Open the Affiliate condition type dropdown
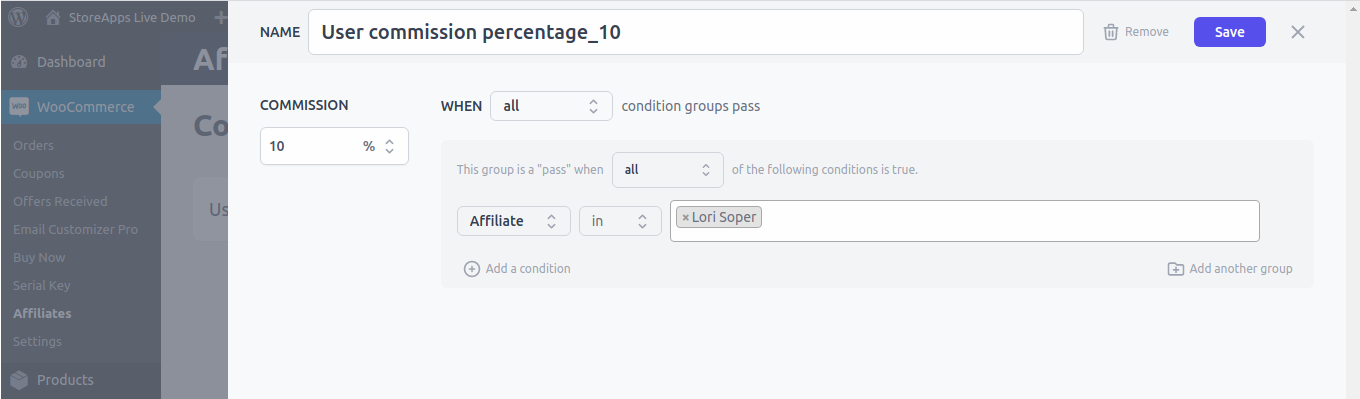1360x399 pixels. coord(514,221)
